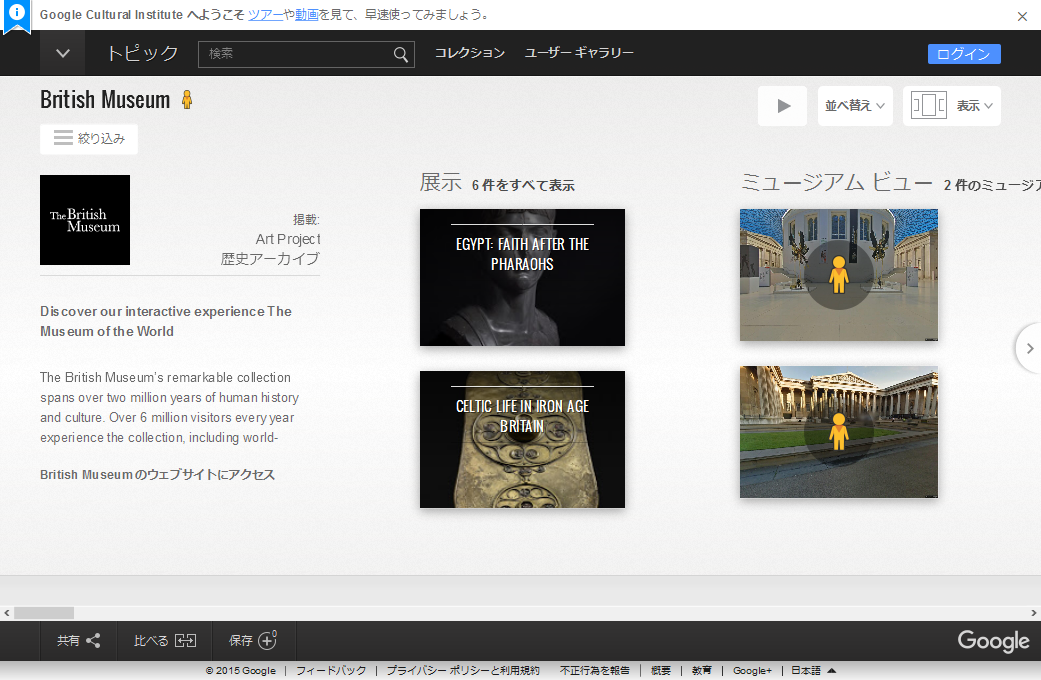Open the language selector in footer
Image resolution: width=1041 pixels, height=680 pixels.
pos(813,671)
